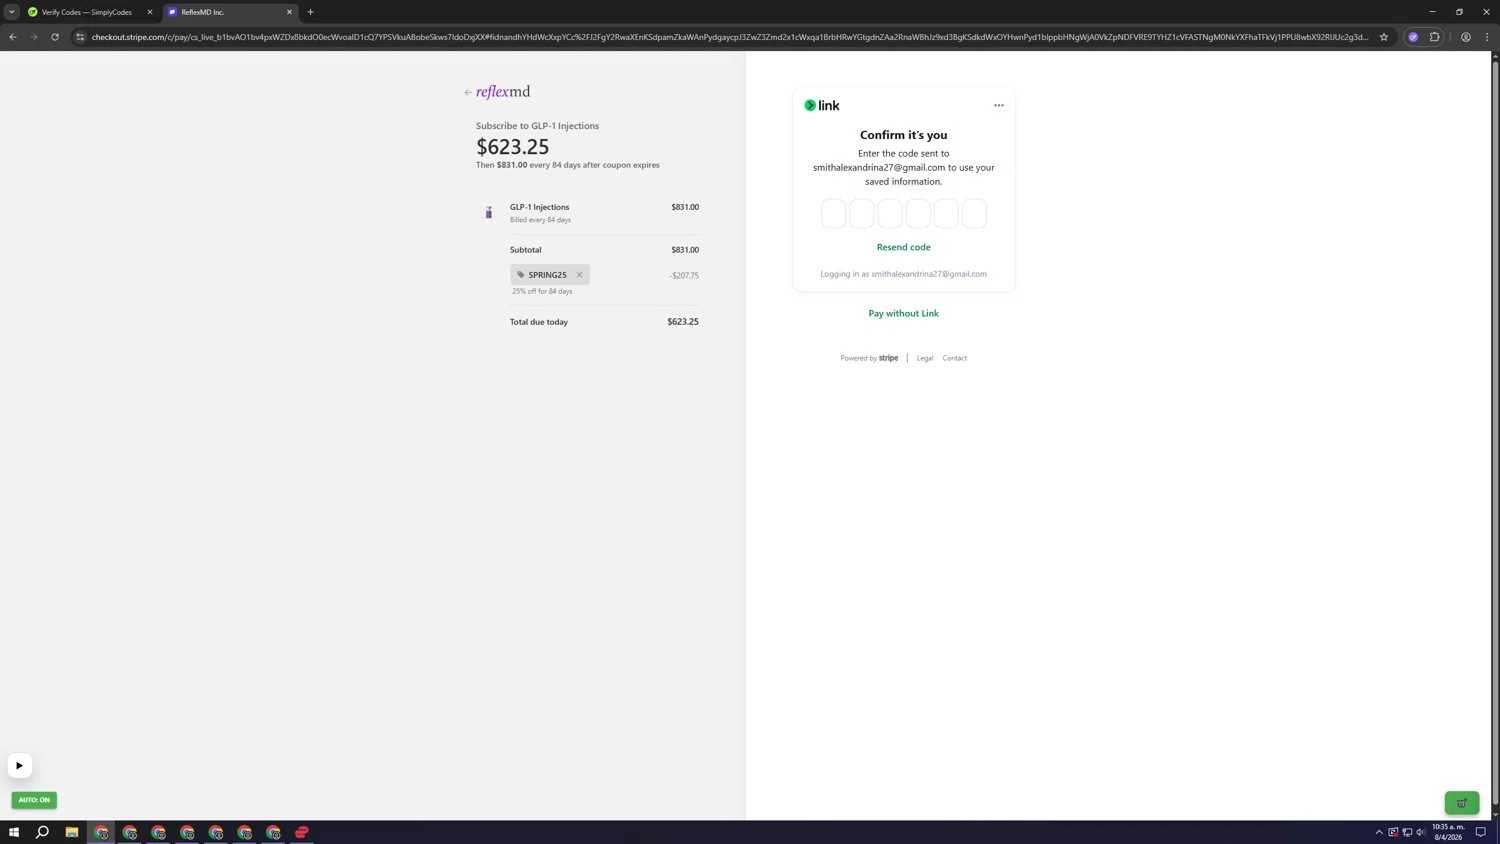
Task: Click the 'Total due today' label
Action: tap(539, 322)
